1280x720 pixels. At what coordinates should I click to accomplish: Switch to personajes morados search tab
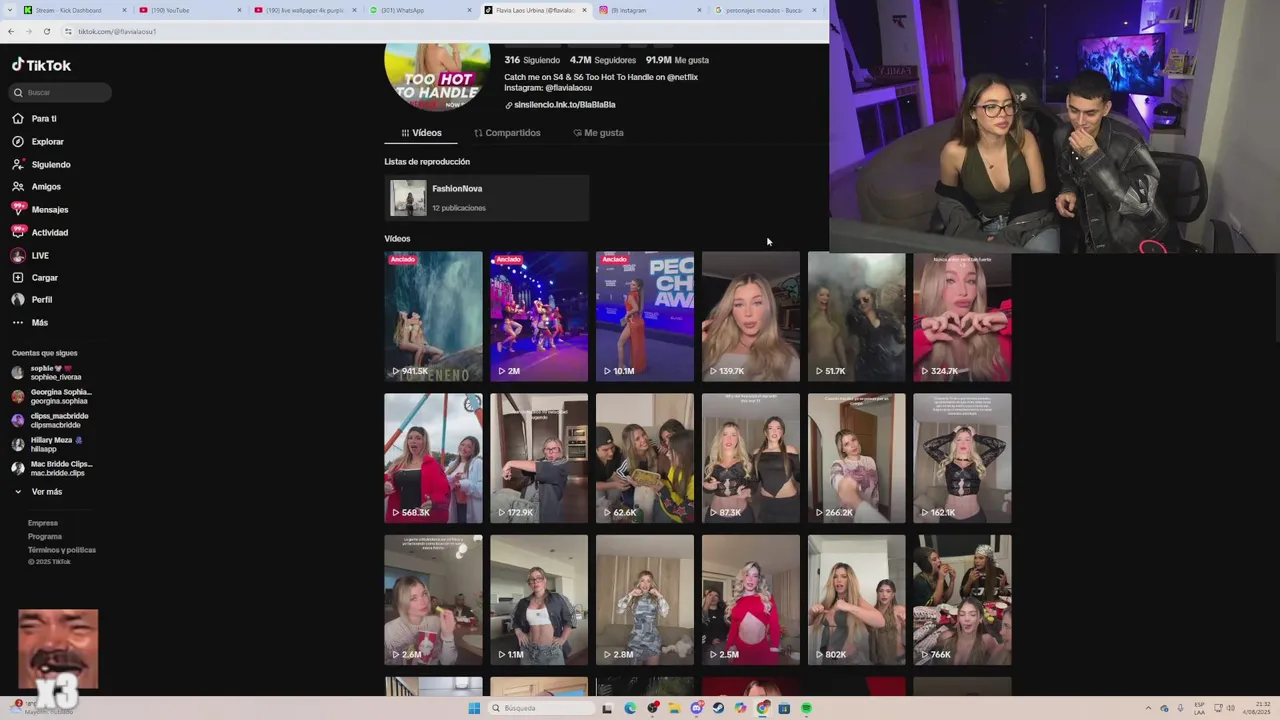tap(765, 10)
